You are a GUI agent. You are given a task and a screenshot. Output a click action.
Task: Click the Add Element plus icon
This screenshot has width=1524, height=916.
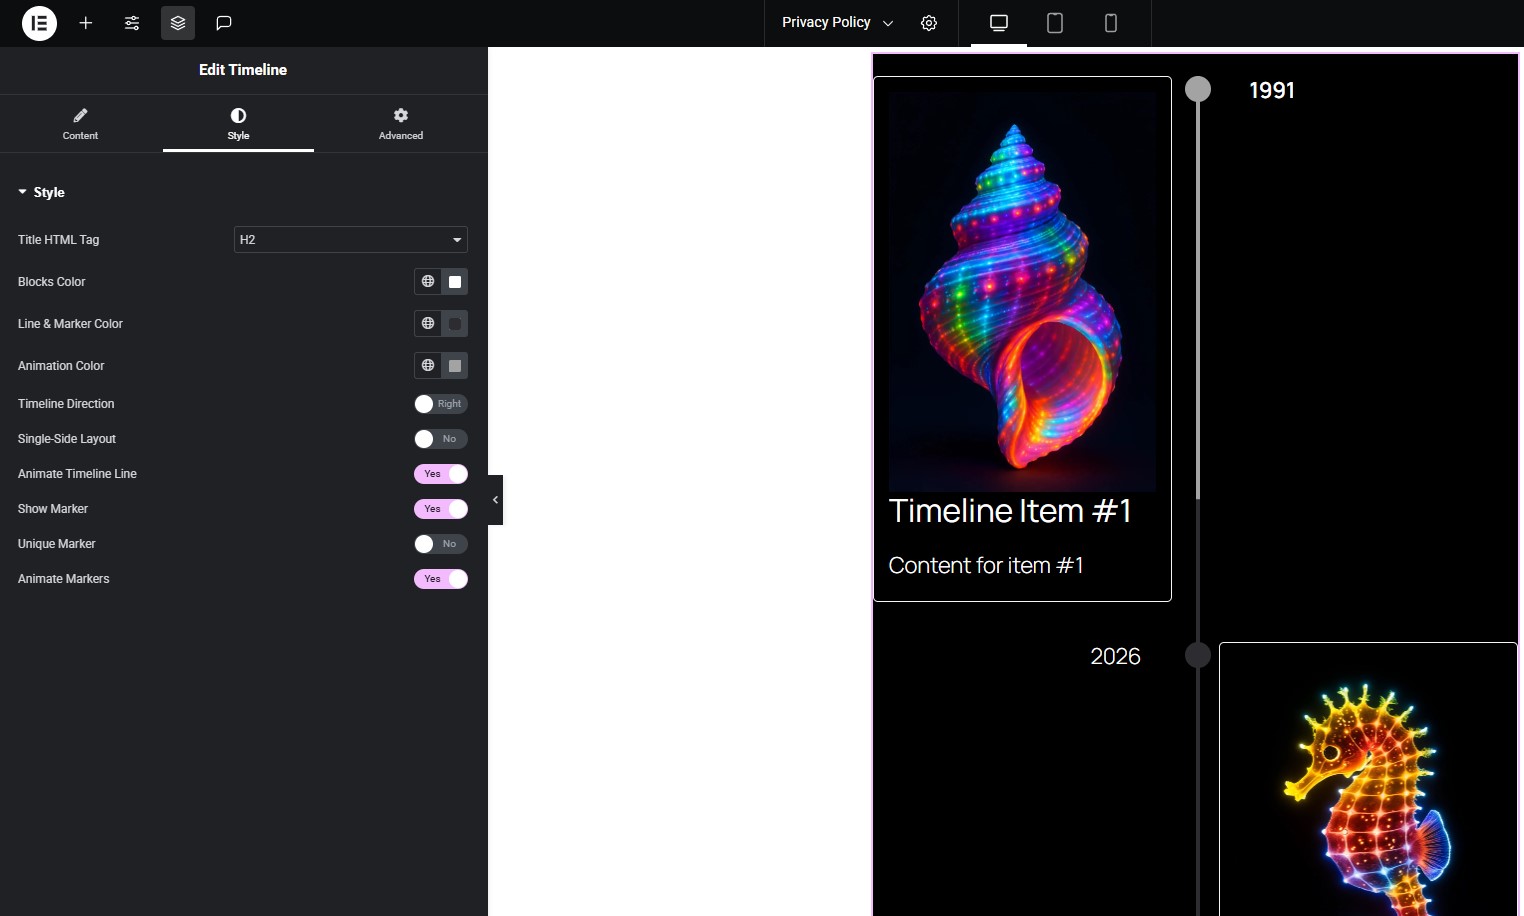86,23
